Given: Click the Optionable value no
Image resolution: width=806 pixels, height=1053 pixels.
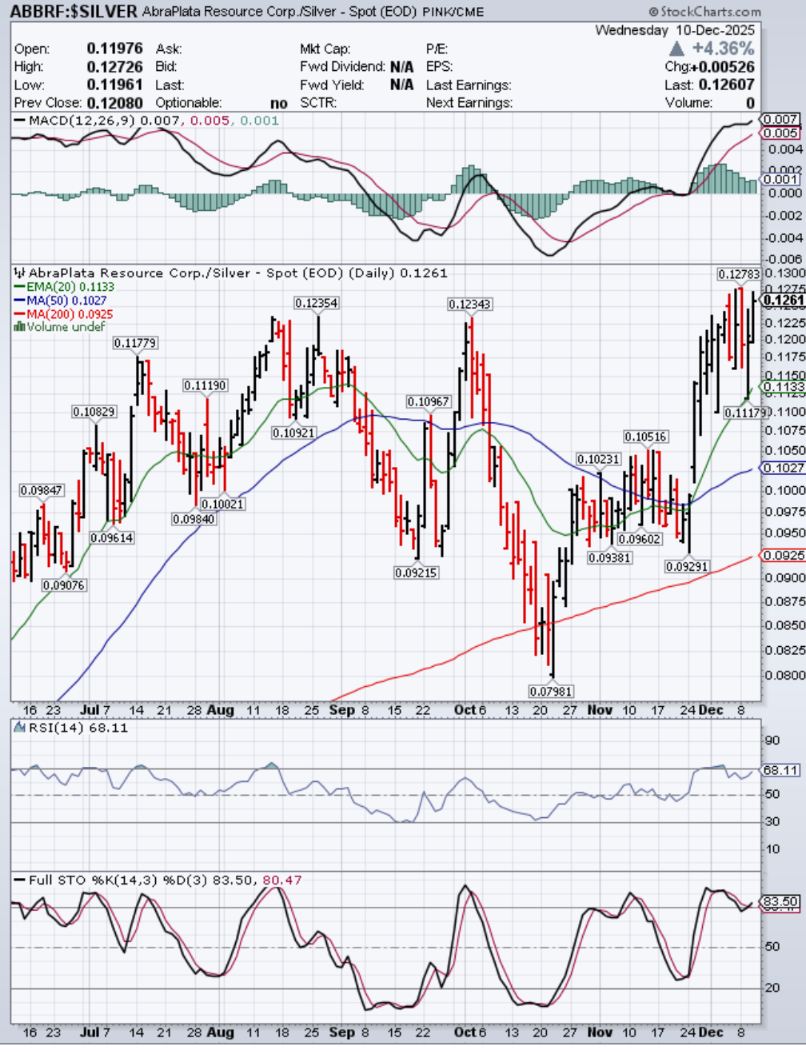Looking at the screenshot, I should click(279, 103).
